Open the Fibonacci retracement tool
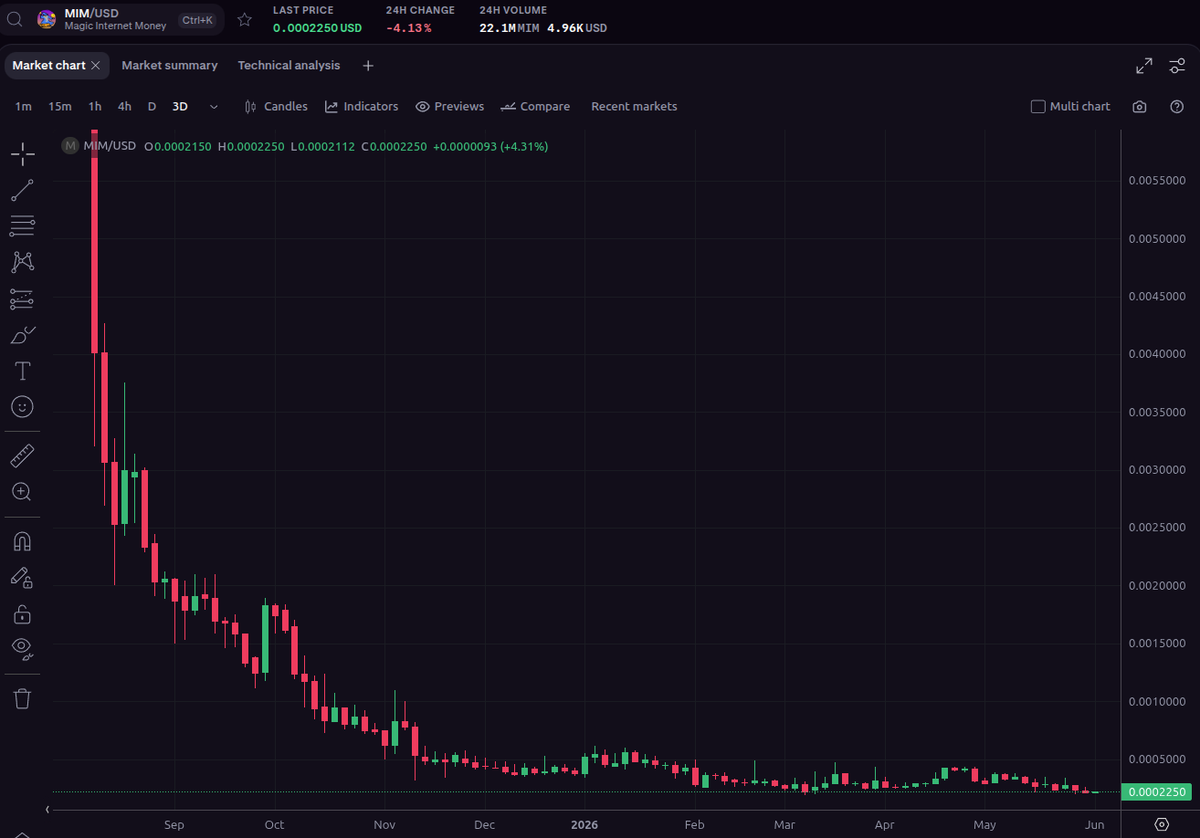 [22, 226]
